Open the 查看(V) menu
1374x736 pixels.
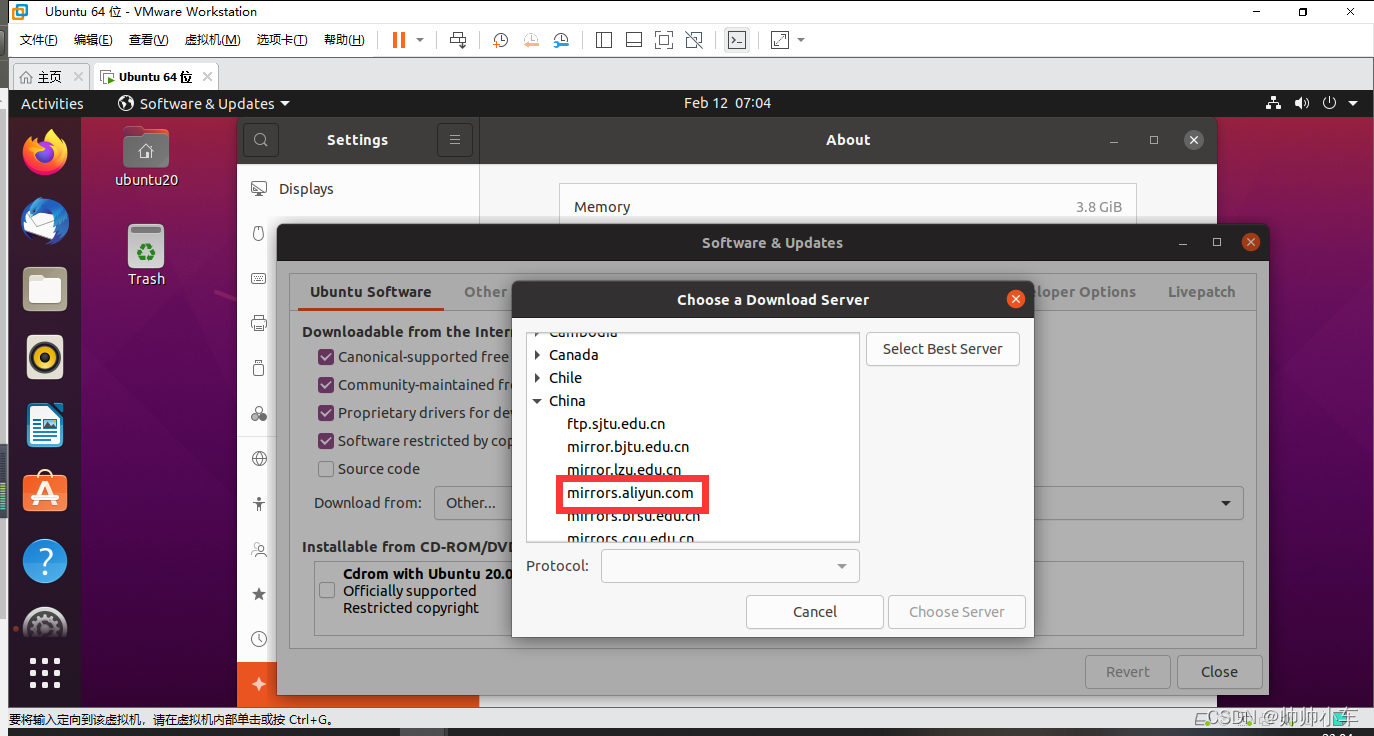[148, 40]
